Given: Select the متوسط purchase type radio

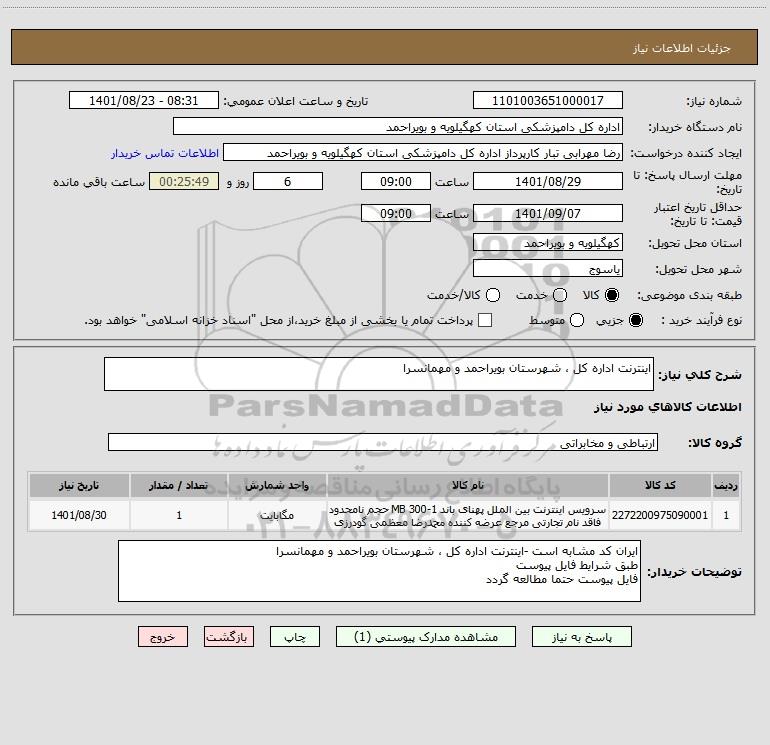Looking at the screenshot, I should pyautogui.click(x=577, y=320).
